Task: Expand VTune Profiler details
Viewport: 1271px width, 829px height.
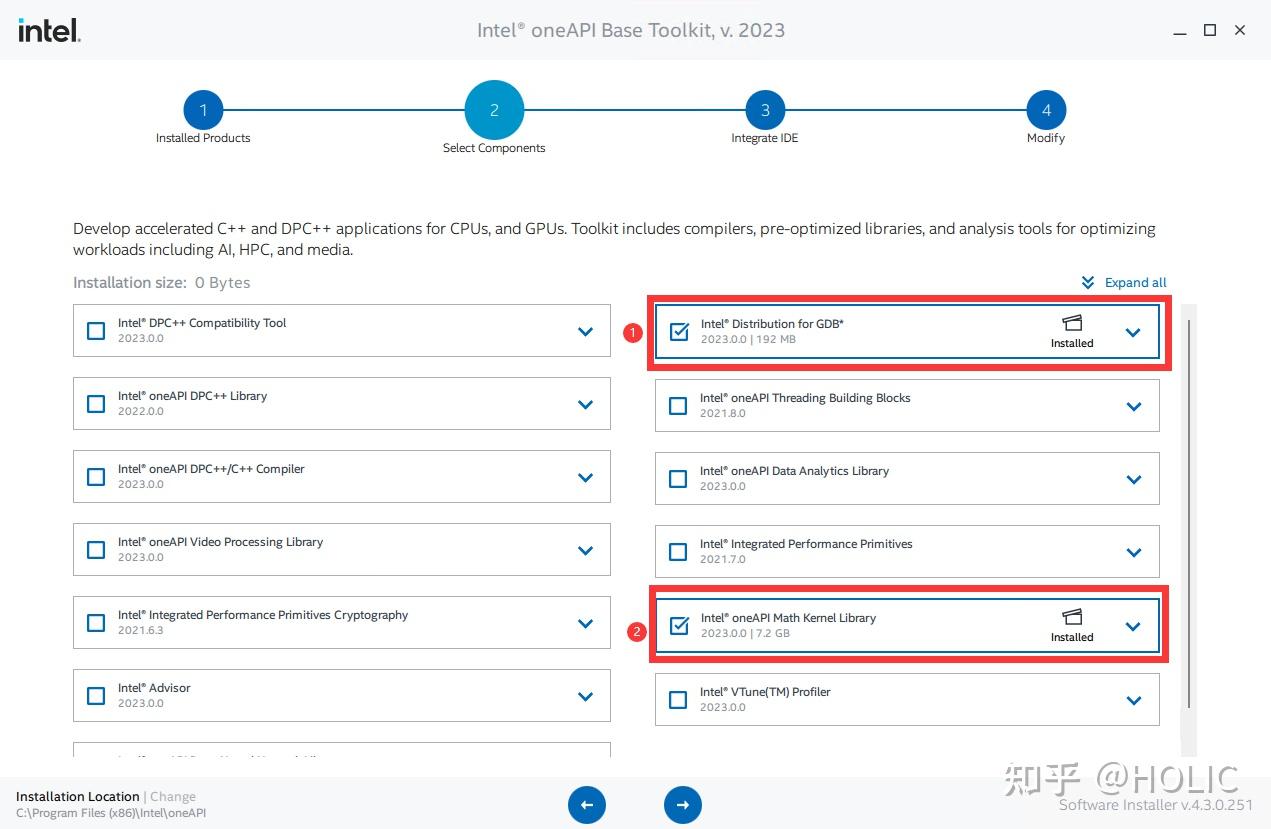Action: point(1134,701)
